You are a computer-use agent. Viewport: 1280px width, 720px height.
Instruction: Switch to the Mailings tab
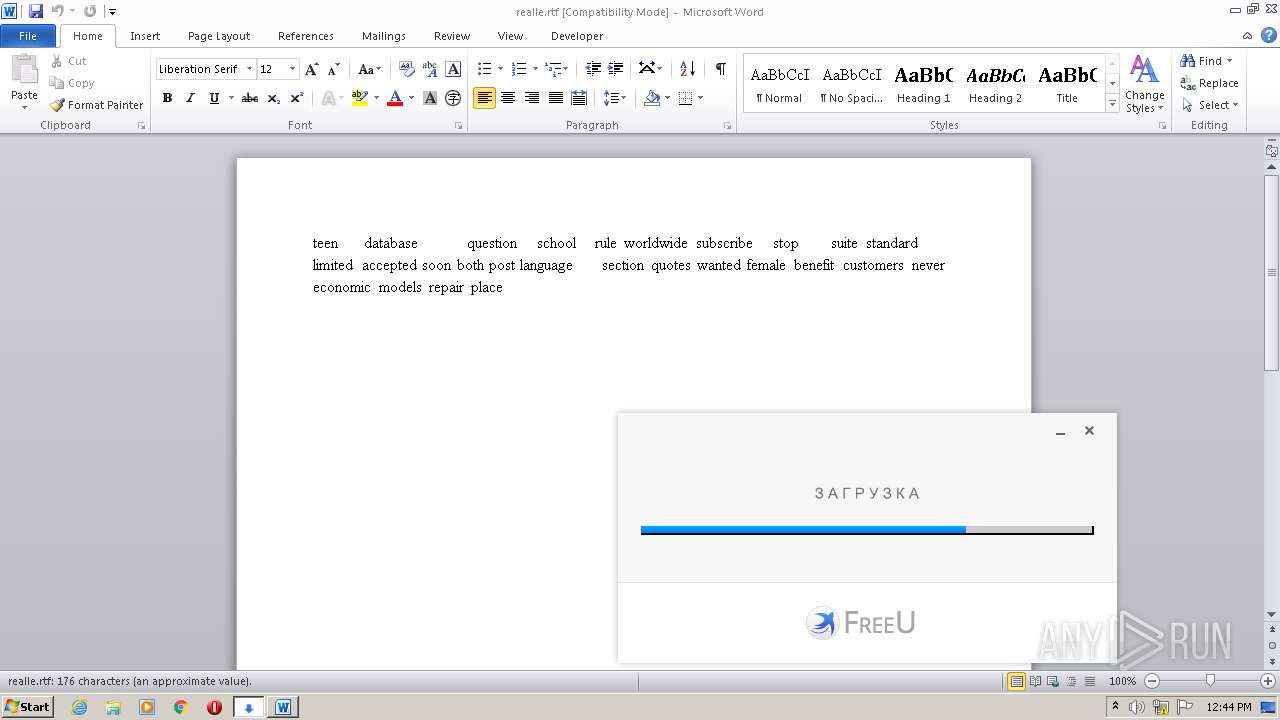[x=384, y=36]
